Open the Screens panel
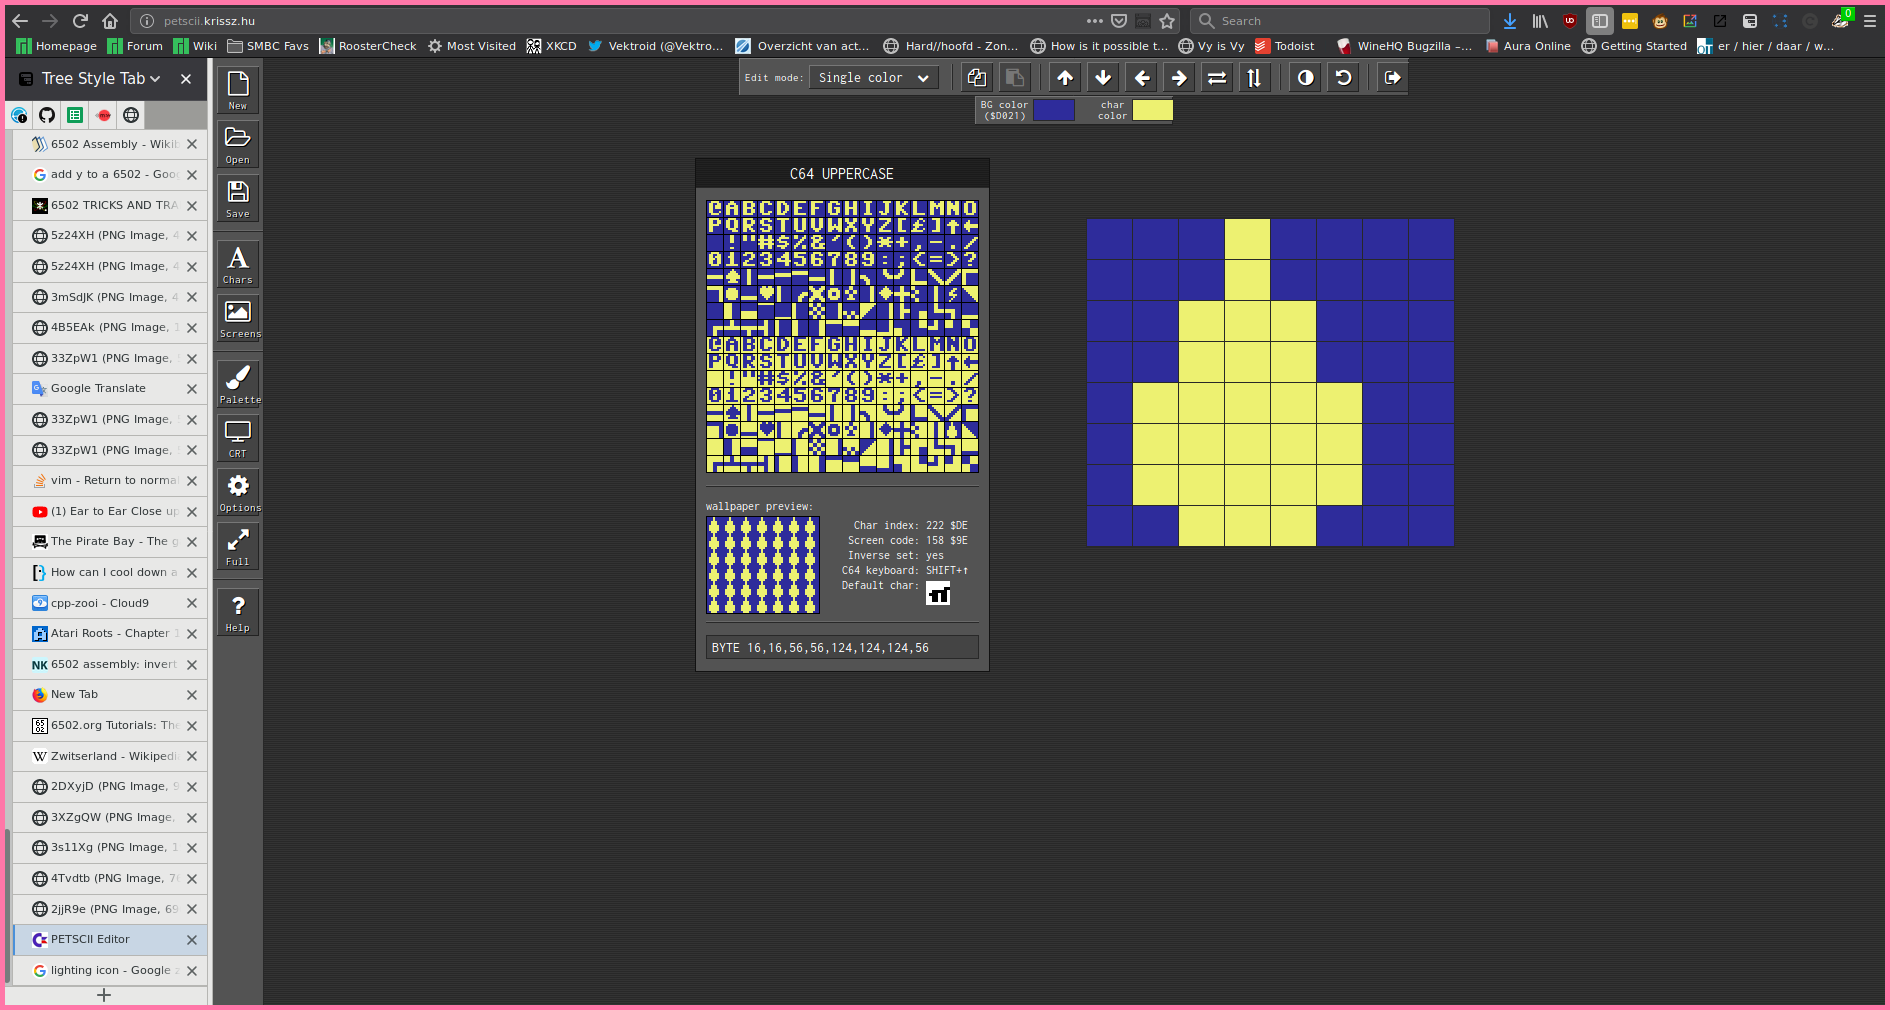 pos(238,318)
